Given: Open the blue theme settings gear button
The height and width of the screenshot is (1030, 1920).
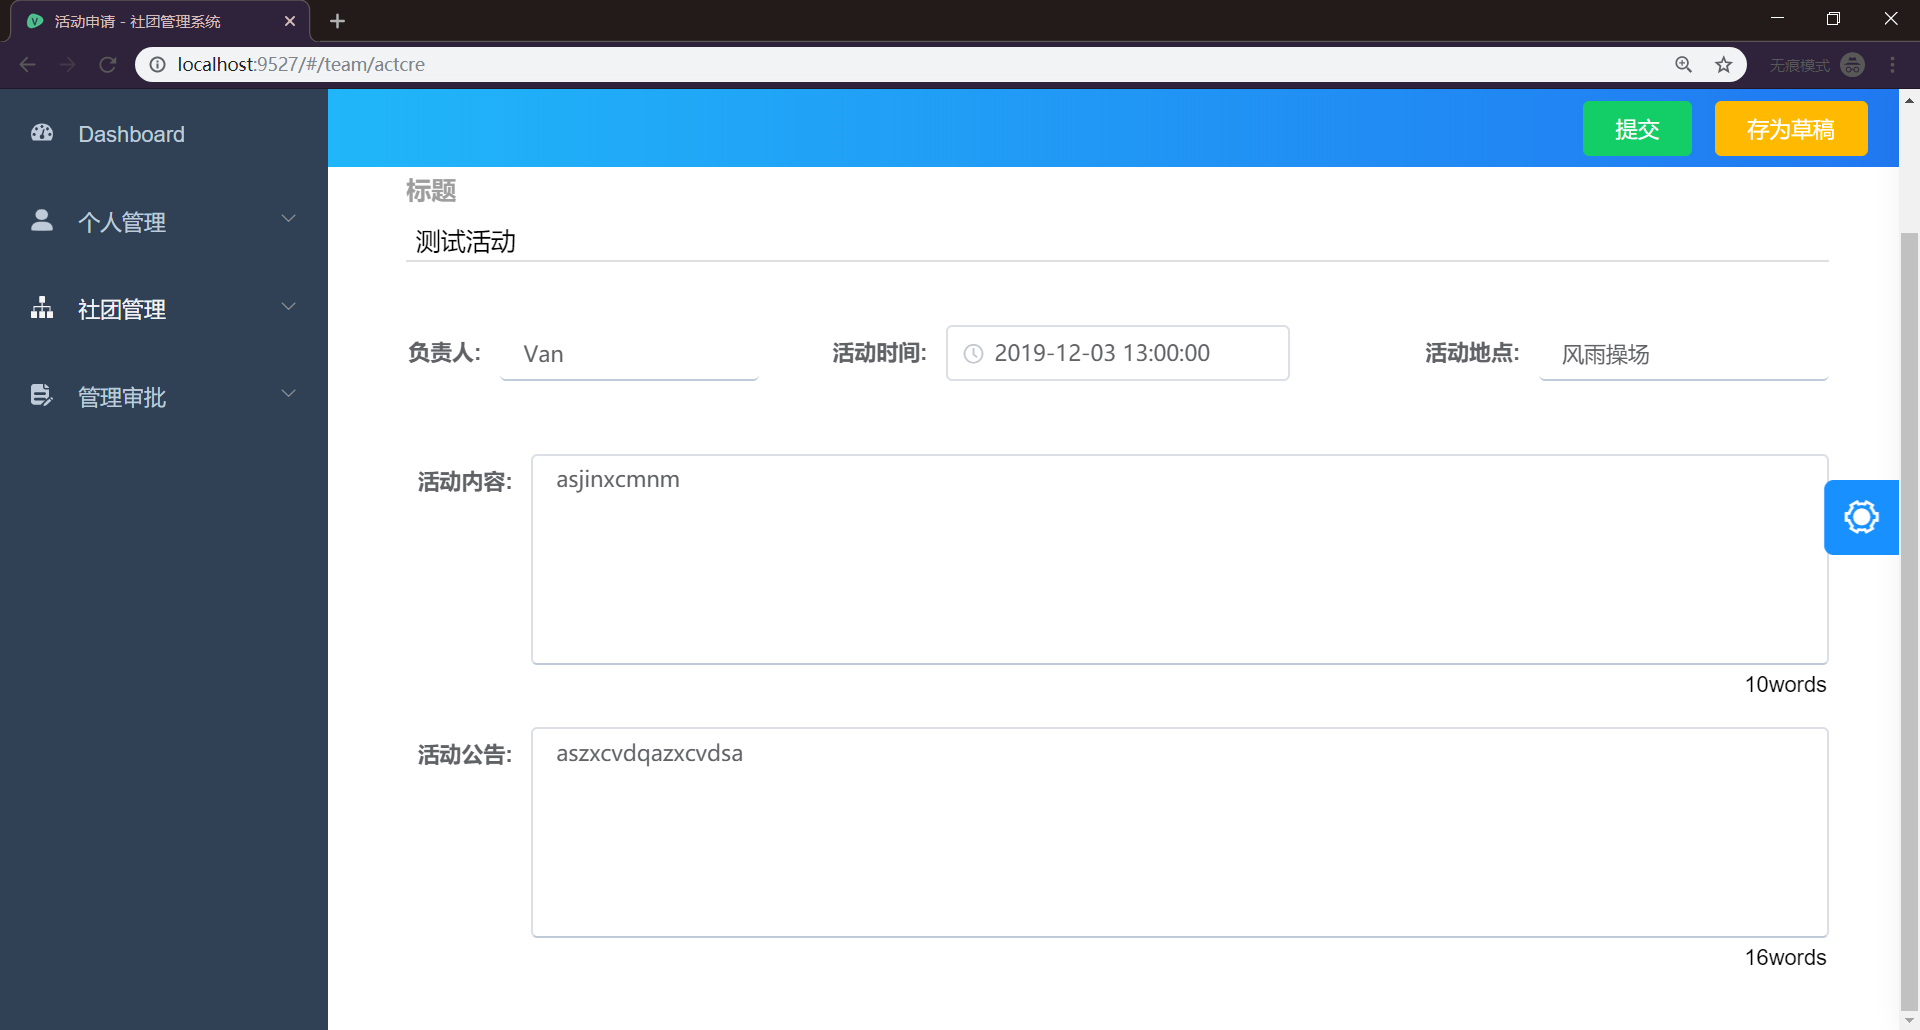Looking at the screenshot, I should pyautogui.click(x=1861, y=517).
